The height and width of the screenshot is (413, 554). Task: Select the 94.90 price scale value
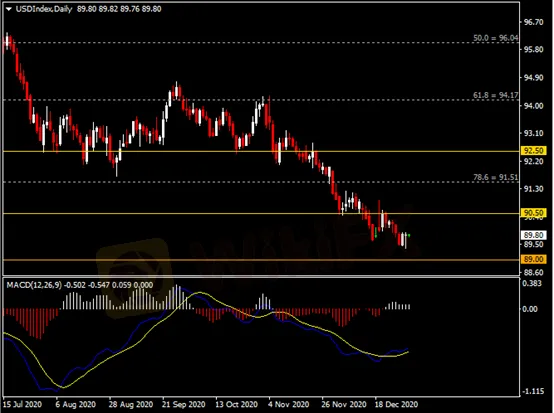(534, 78)
